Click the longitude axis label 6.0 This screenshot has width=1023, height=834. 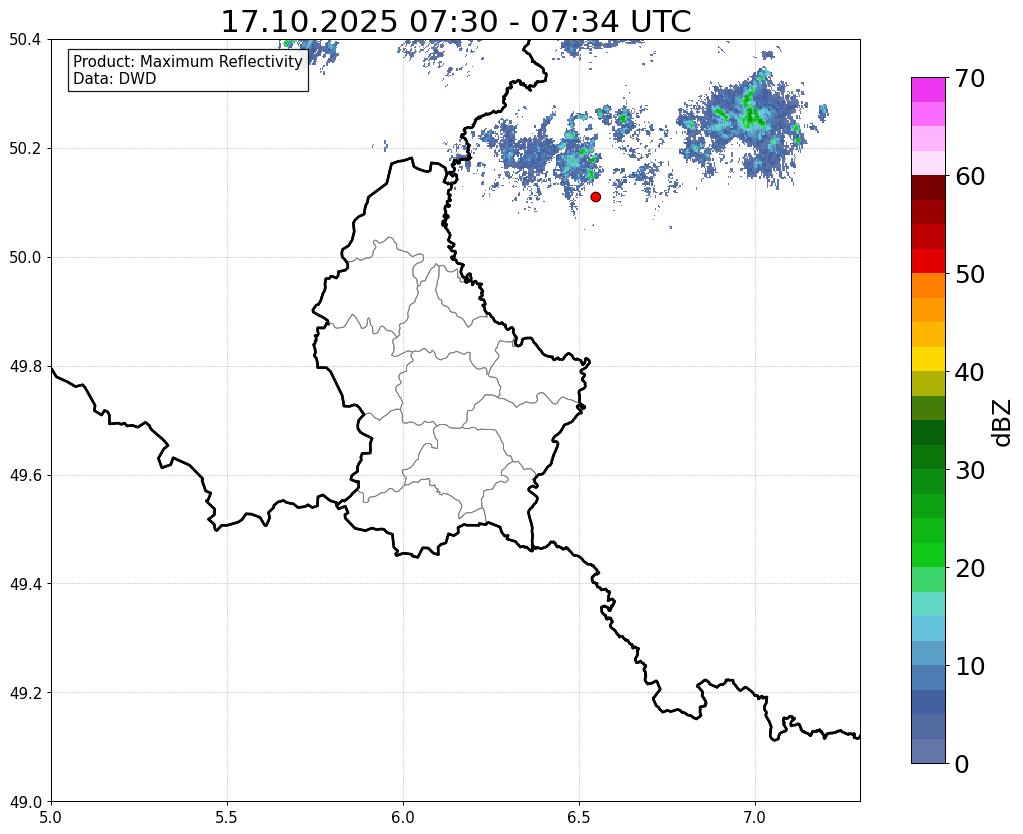(x=403, y=817)
